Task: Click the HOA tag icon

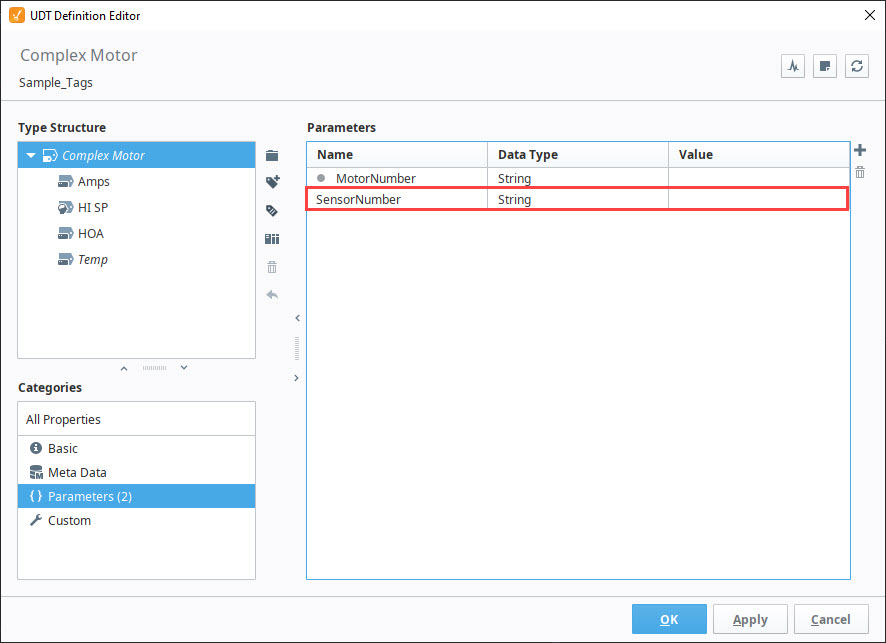Action: point(66,233)
